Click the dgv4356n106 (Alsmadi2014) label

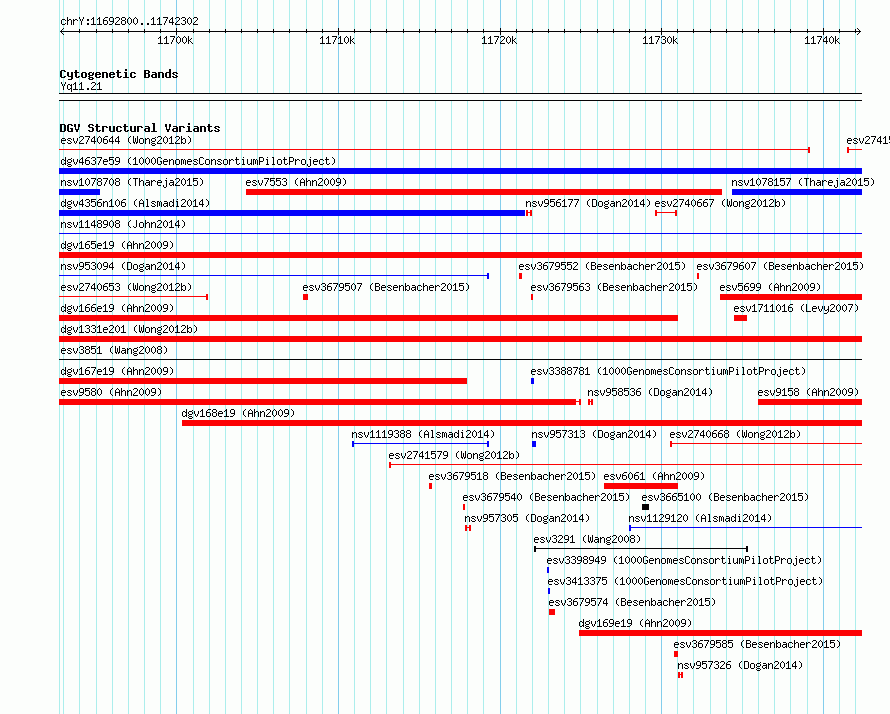point(135,203)
